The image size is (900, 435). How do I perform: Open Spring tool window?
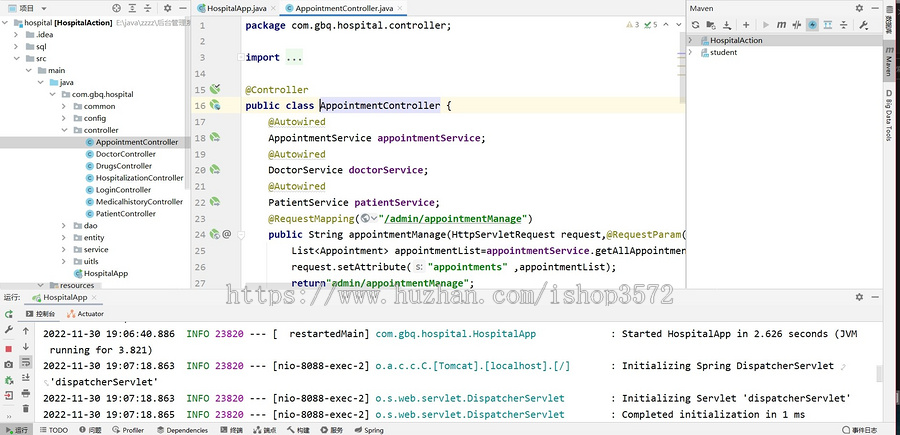click(369, 430)
